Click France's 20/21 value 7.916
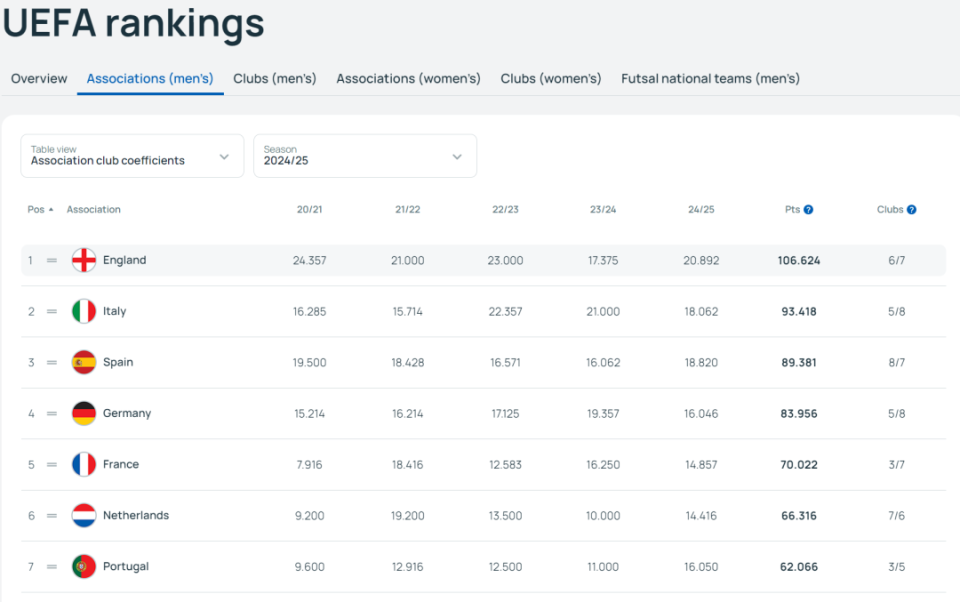This screenshot has height=602, width=960. pyautogui.click(x=310, y=465)
